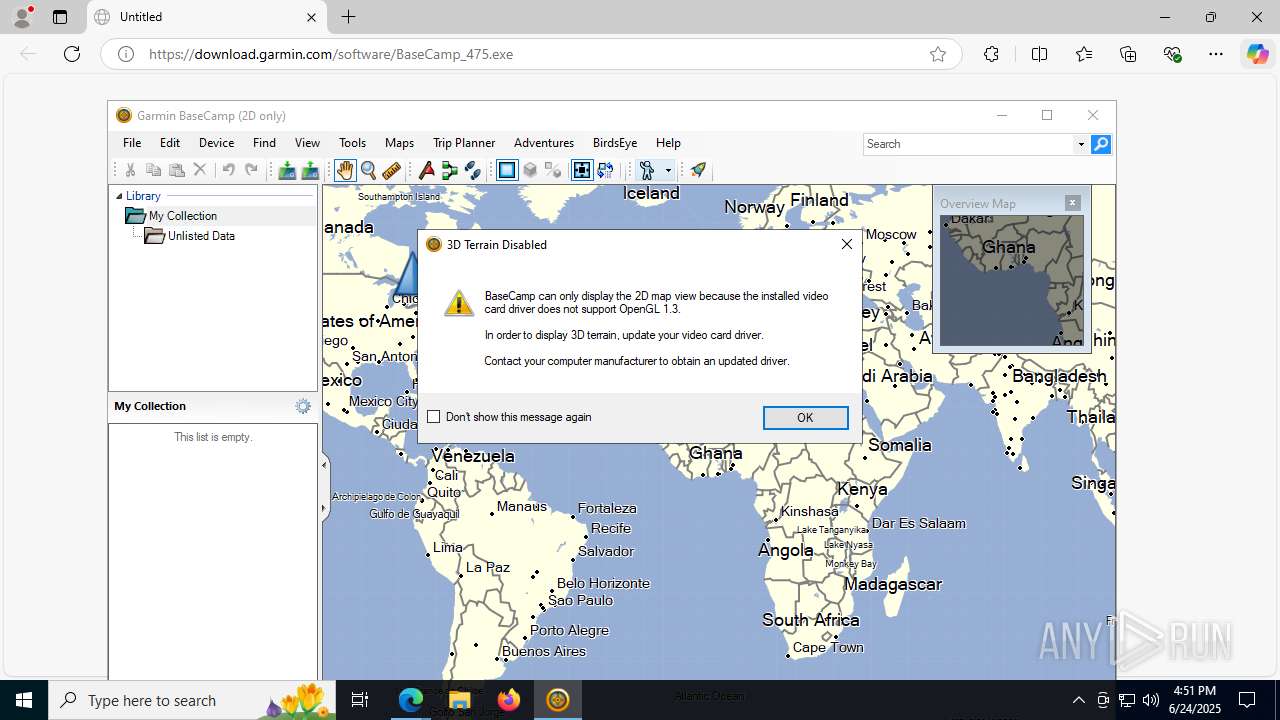Add this page to browser favorites star
Image resolution: width=1280 pixels, height=720 pixels.
[x=938, y=54]
